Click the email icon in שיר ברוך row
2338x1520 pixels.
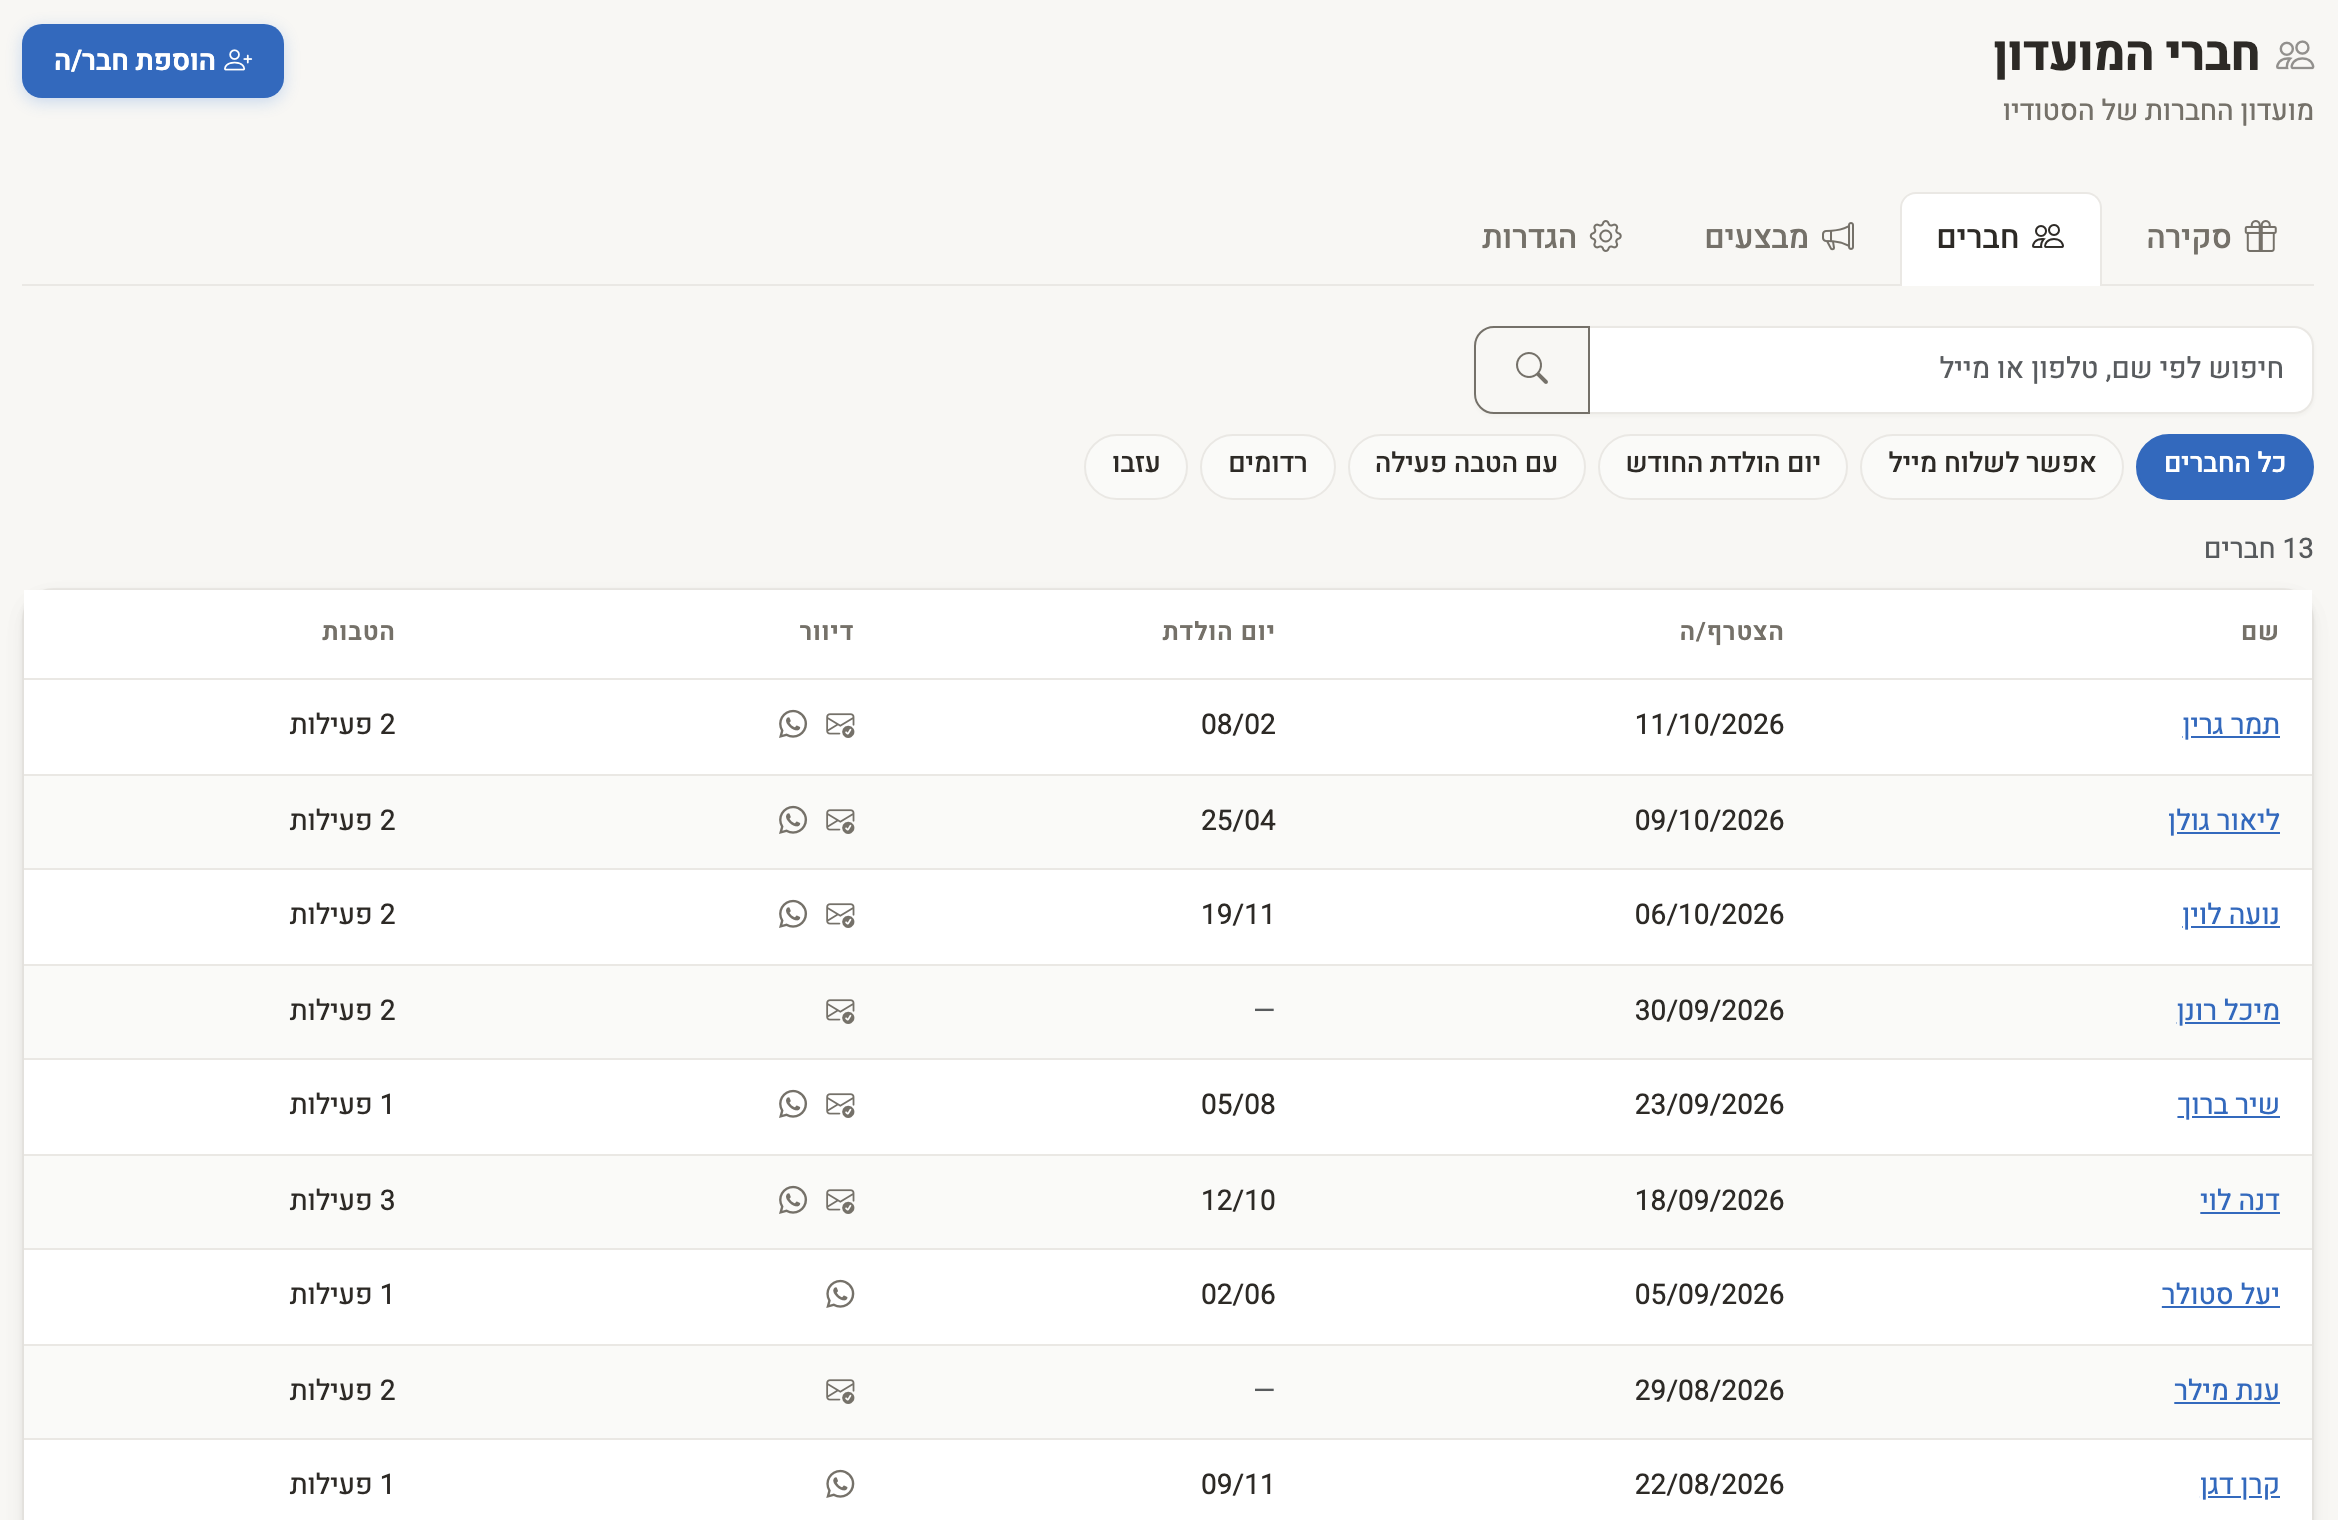coord(840,1104)
